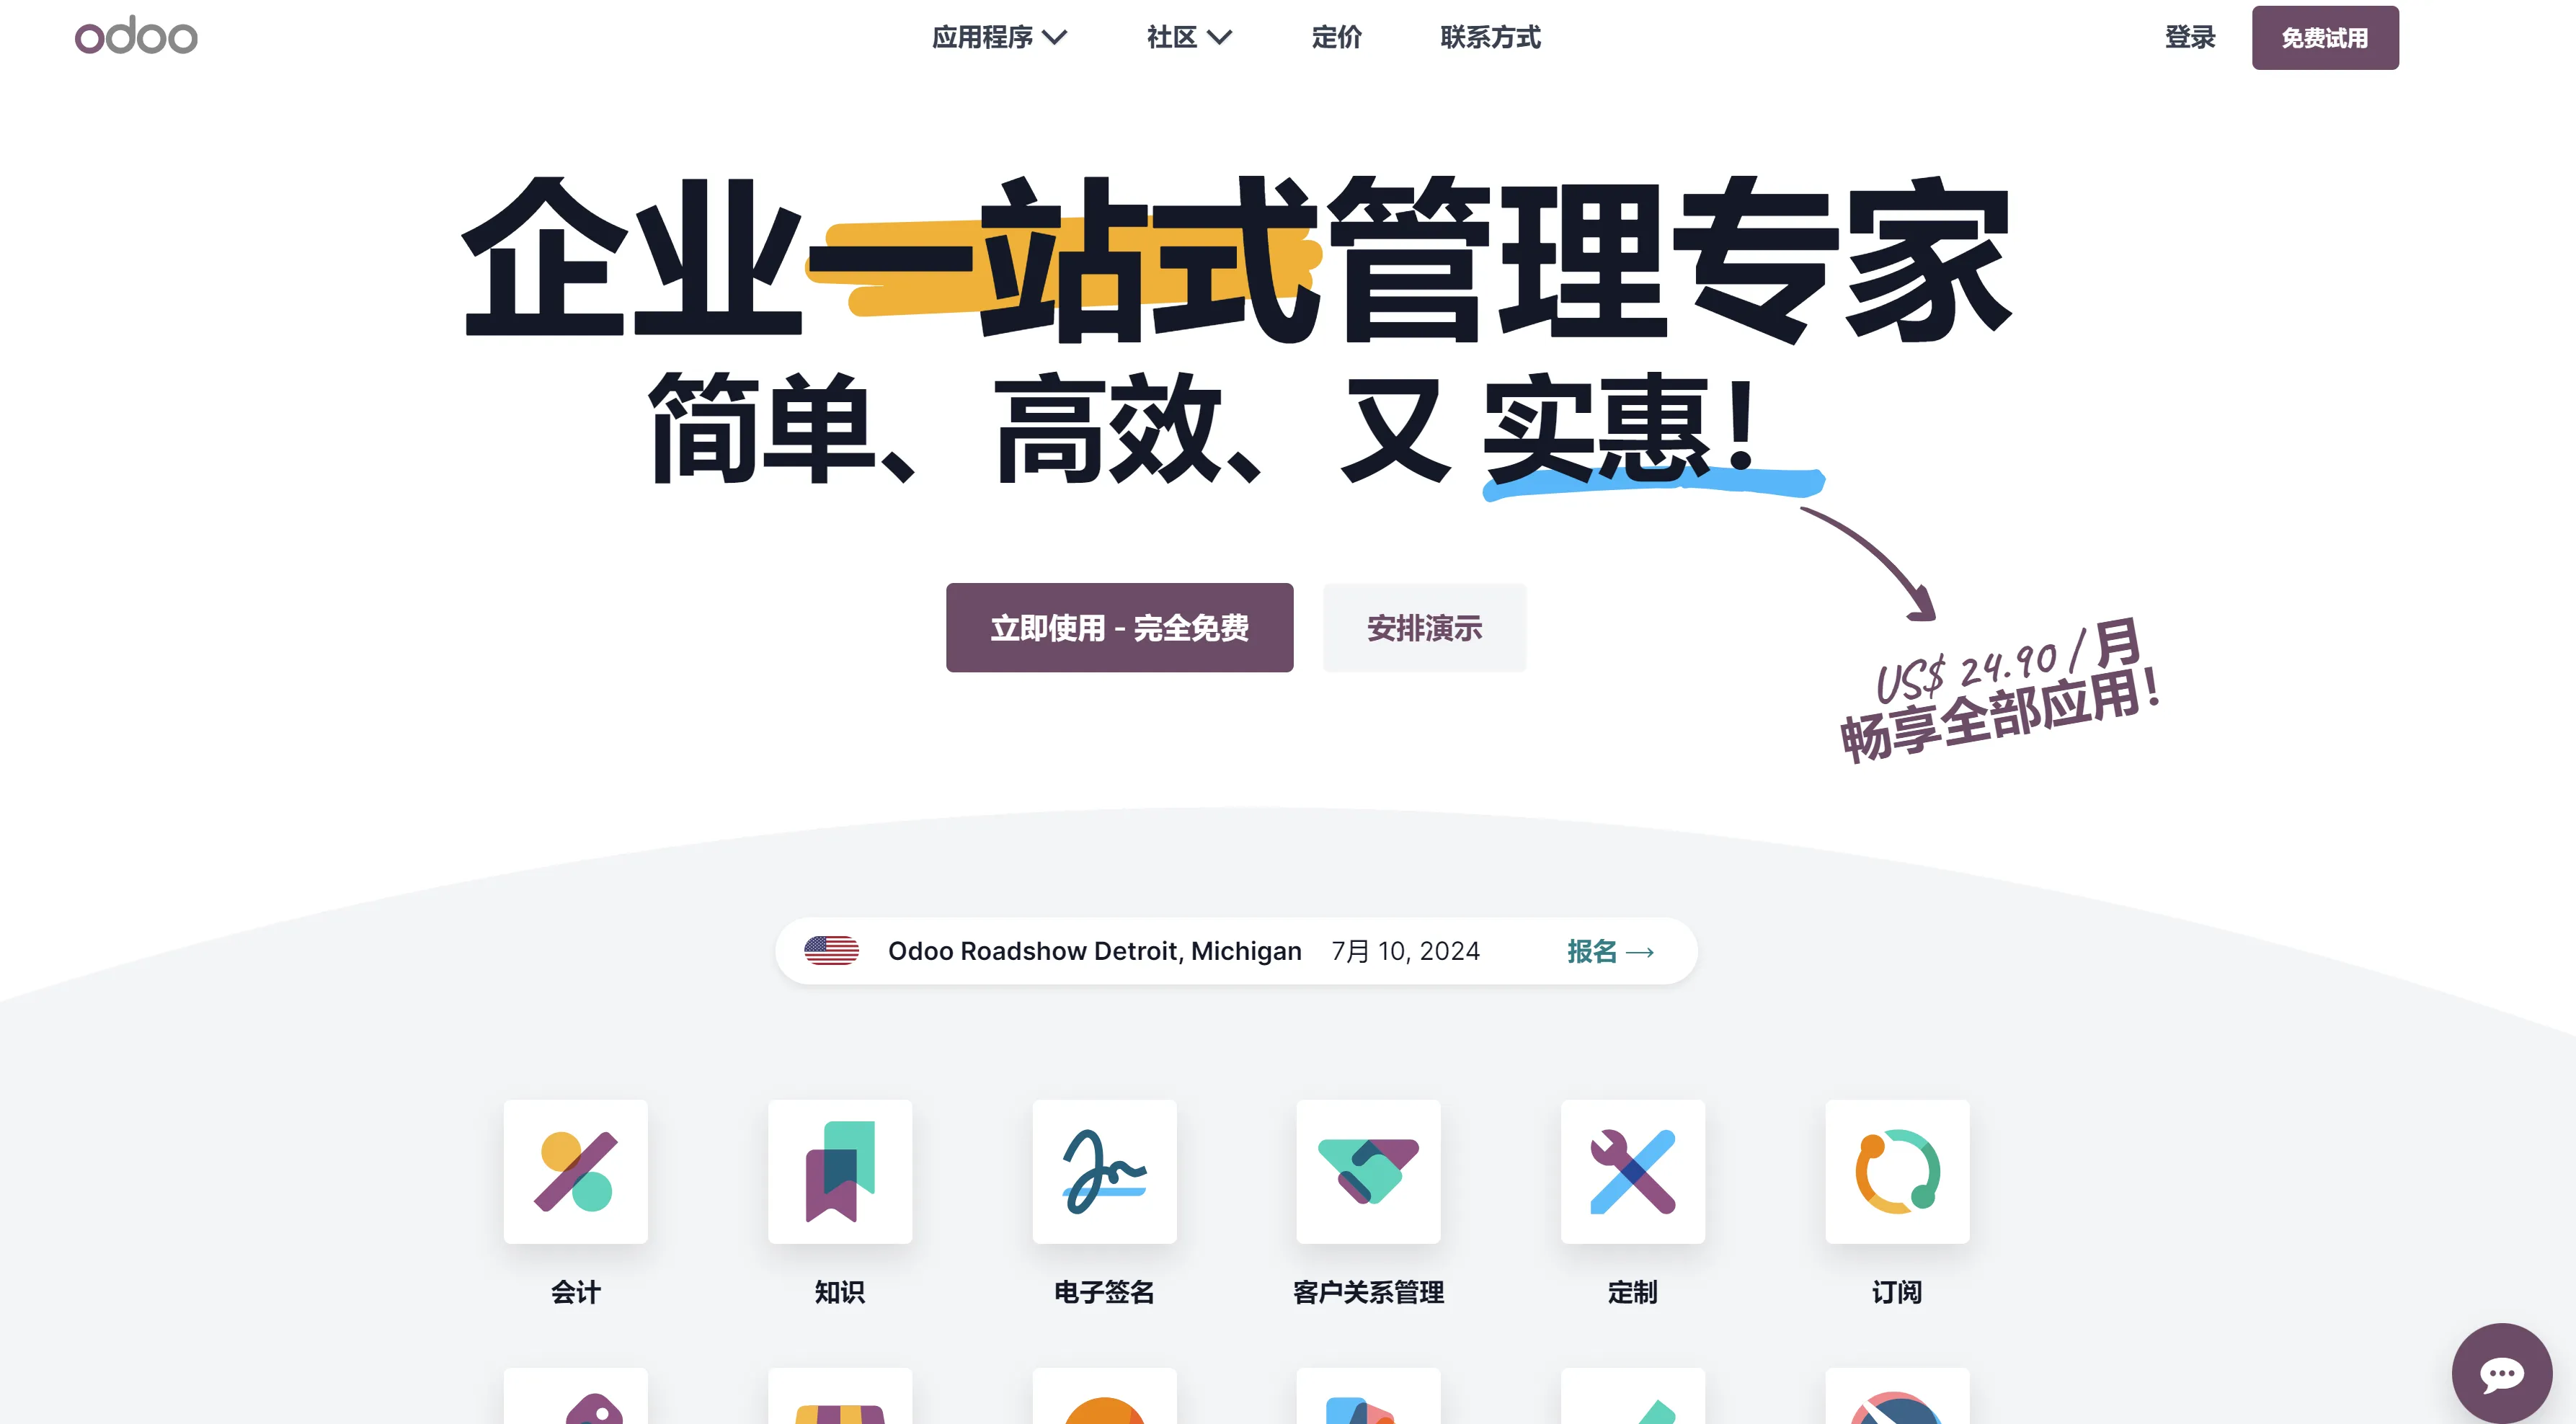Expand the 社区 dropdown menu

coord(1188,37)
